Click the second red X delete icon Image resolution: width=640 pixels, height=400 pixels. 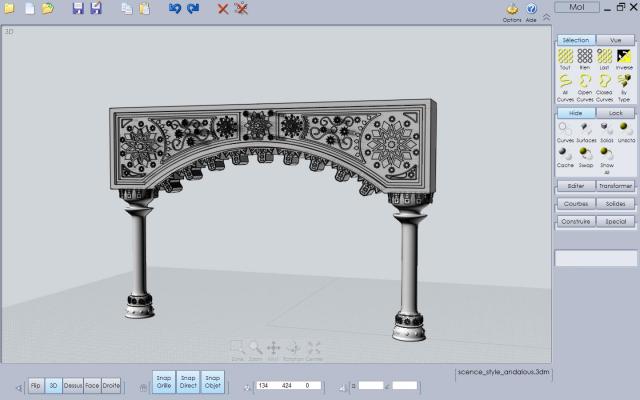pos(241,9)
